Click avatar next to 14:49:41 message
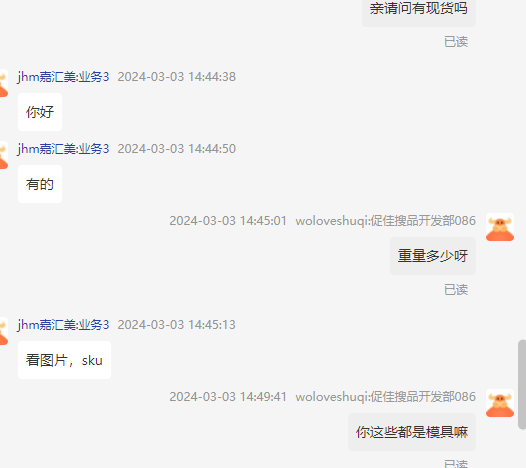526x468 pixels. coord(500,403)
